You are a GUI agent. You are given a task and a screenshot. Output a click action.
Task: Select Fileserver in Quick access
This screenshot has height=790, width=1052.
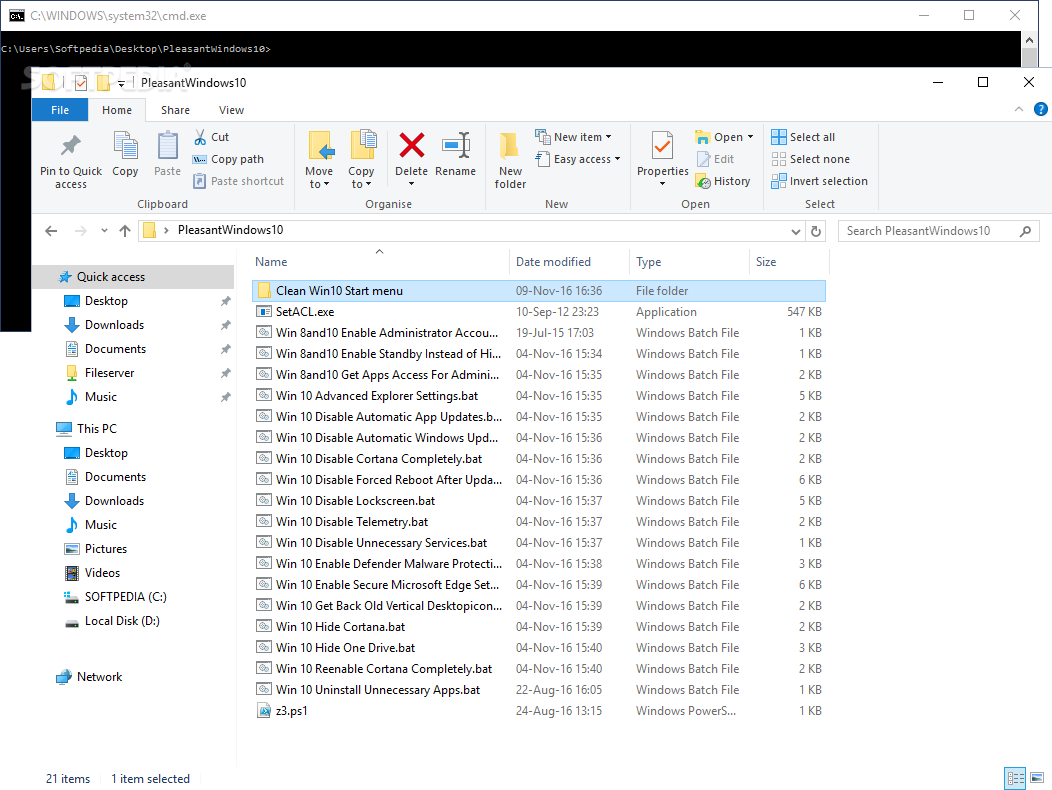click(109, 373)
